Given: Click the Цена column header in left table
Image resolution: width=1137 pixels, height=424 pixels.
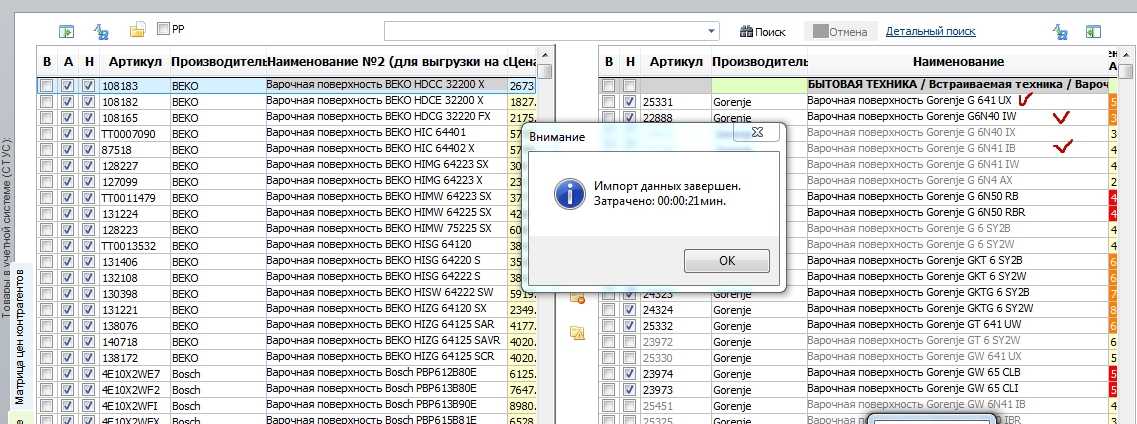Looking at the screenshot, I should point(522,62).
